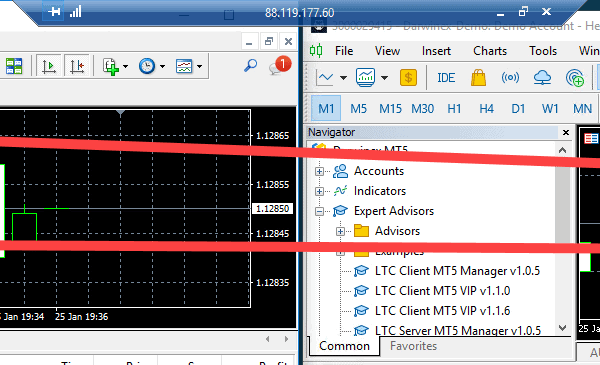This screenshot has width=600, height=365.
Task: Select the D1 timeframe
Action: click(518, 109)
